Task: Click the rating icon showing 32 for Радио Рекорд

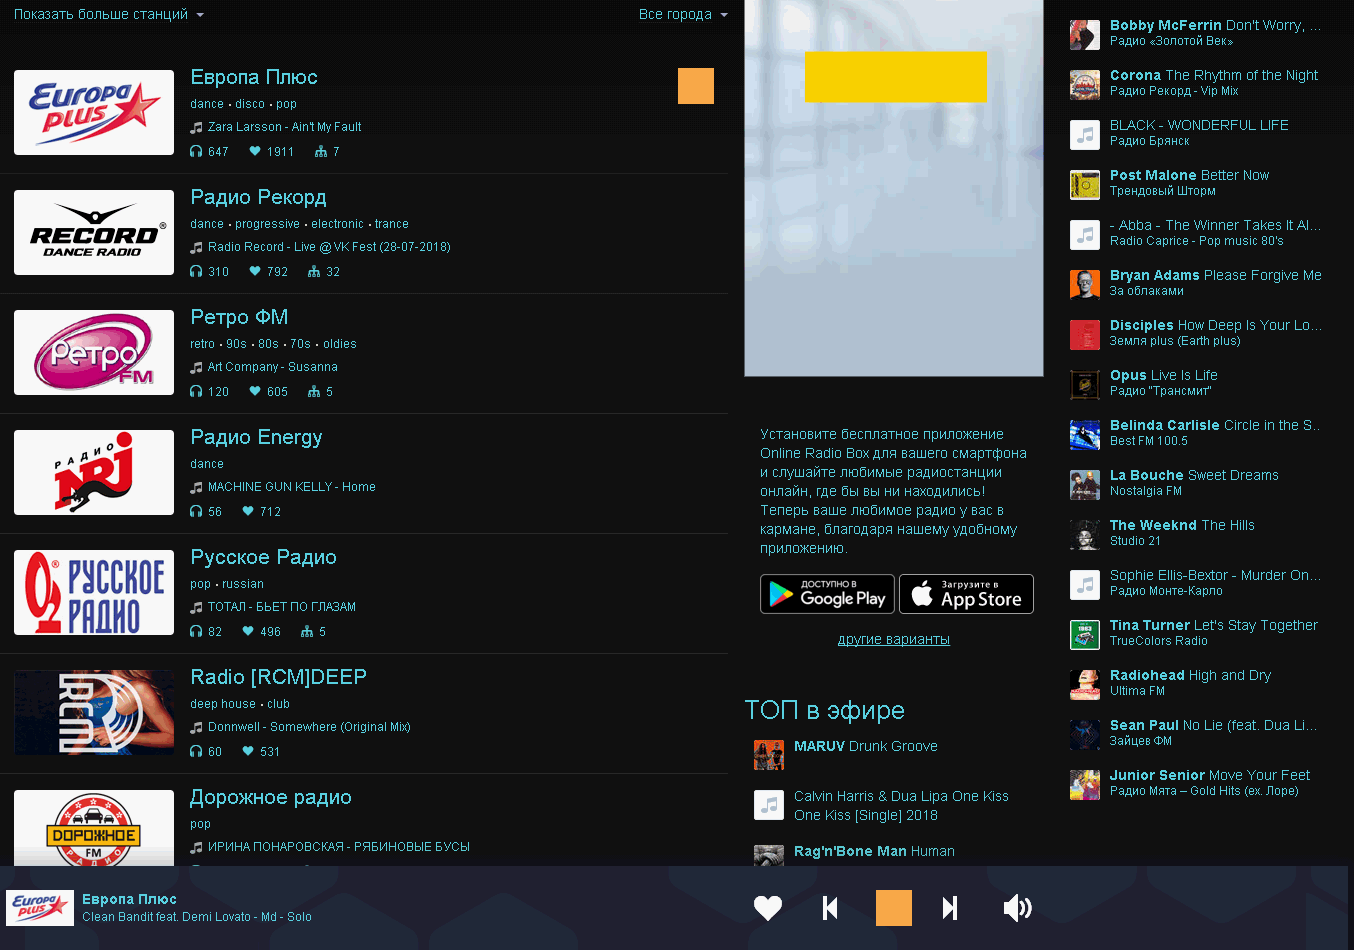Action: 314,271
